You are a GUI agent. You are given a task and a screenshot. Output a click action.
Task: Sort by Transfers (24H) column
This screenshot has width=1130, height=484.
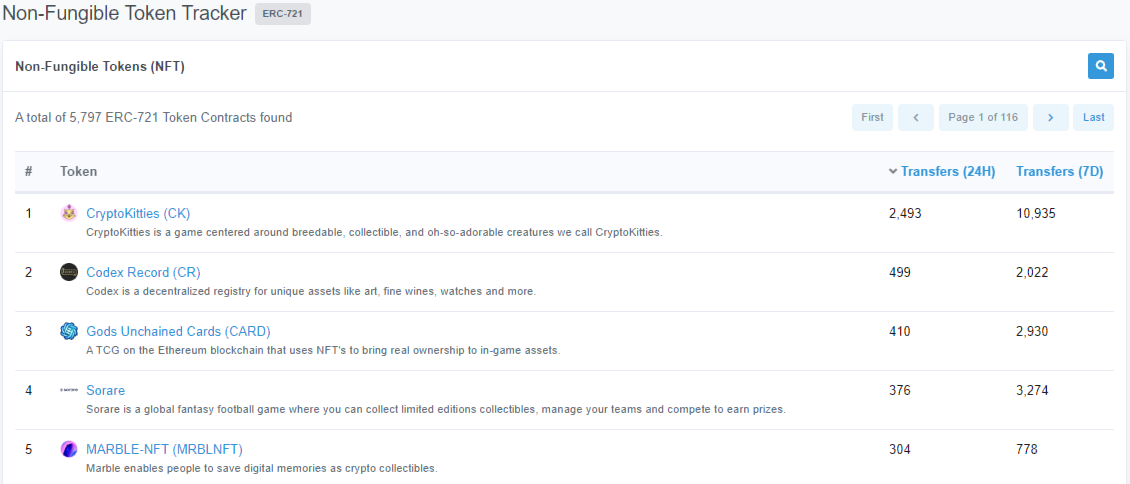[948, 171]
